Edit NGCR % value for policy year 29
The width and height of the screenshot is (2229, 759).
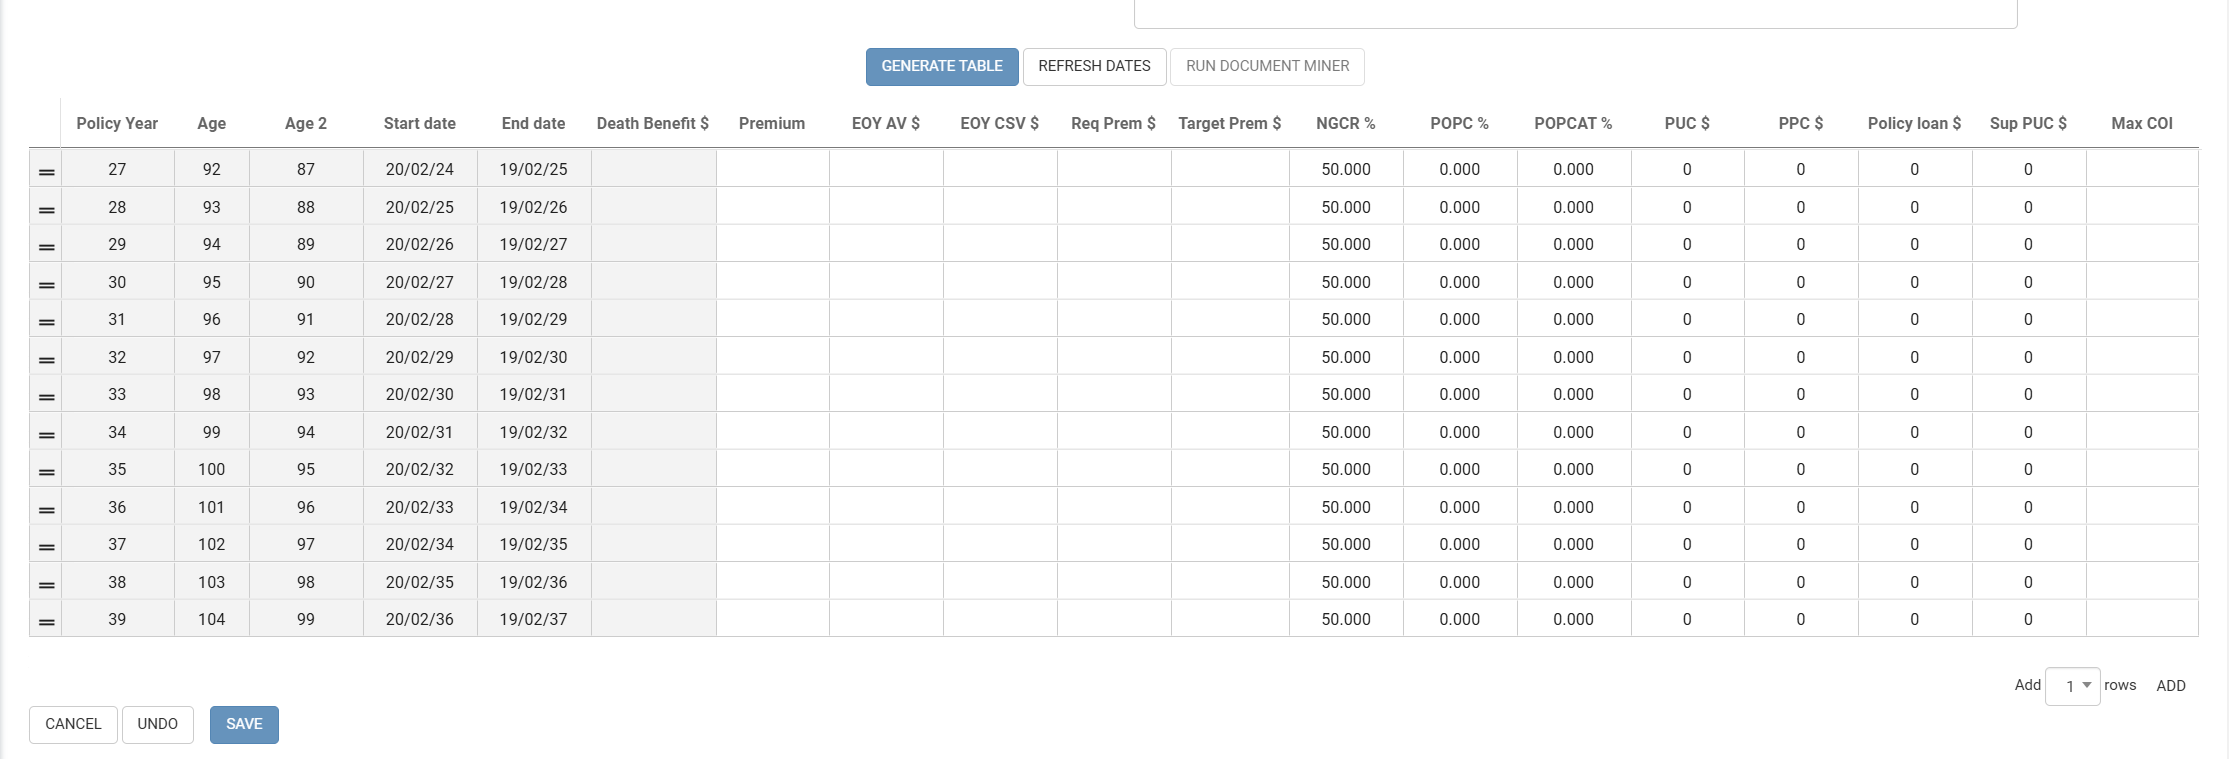[x=1345, y=244]
